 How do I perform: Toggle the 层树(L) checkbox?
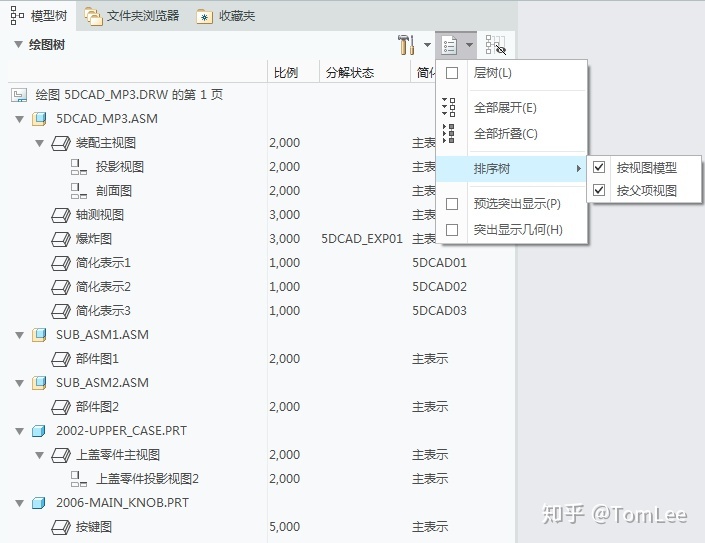tap(452, 73)
